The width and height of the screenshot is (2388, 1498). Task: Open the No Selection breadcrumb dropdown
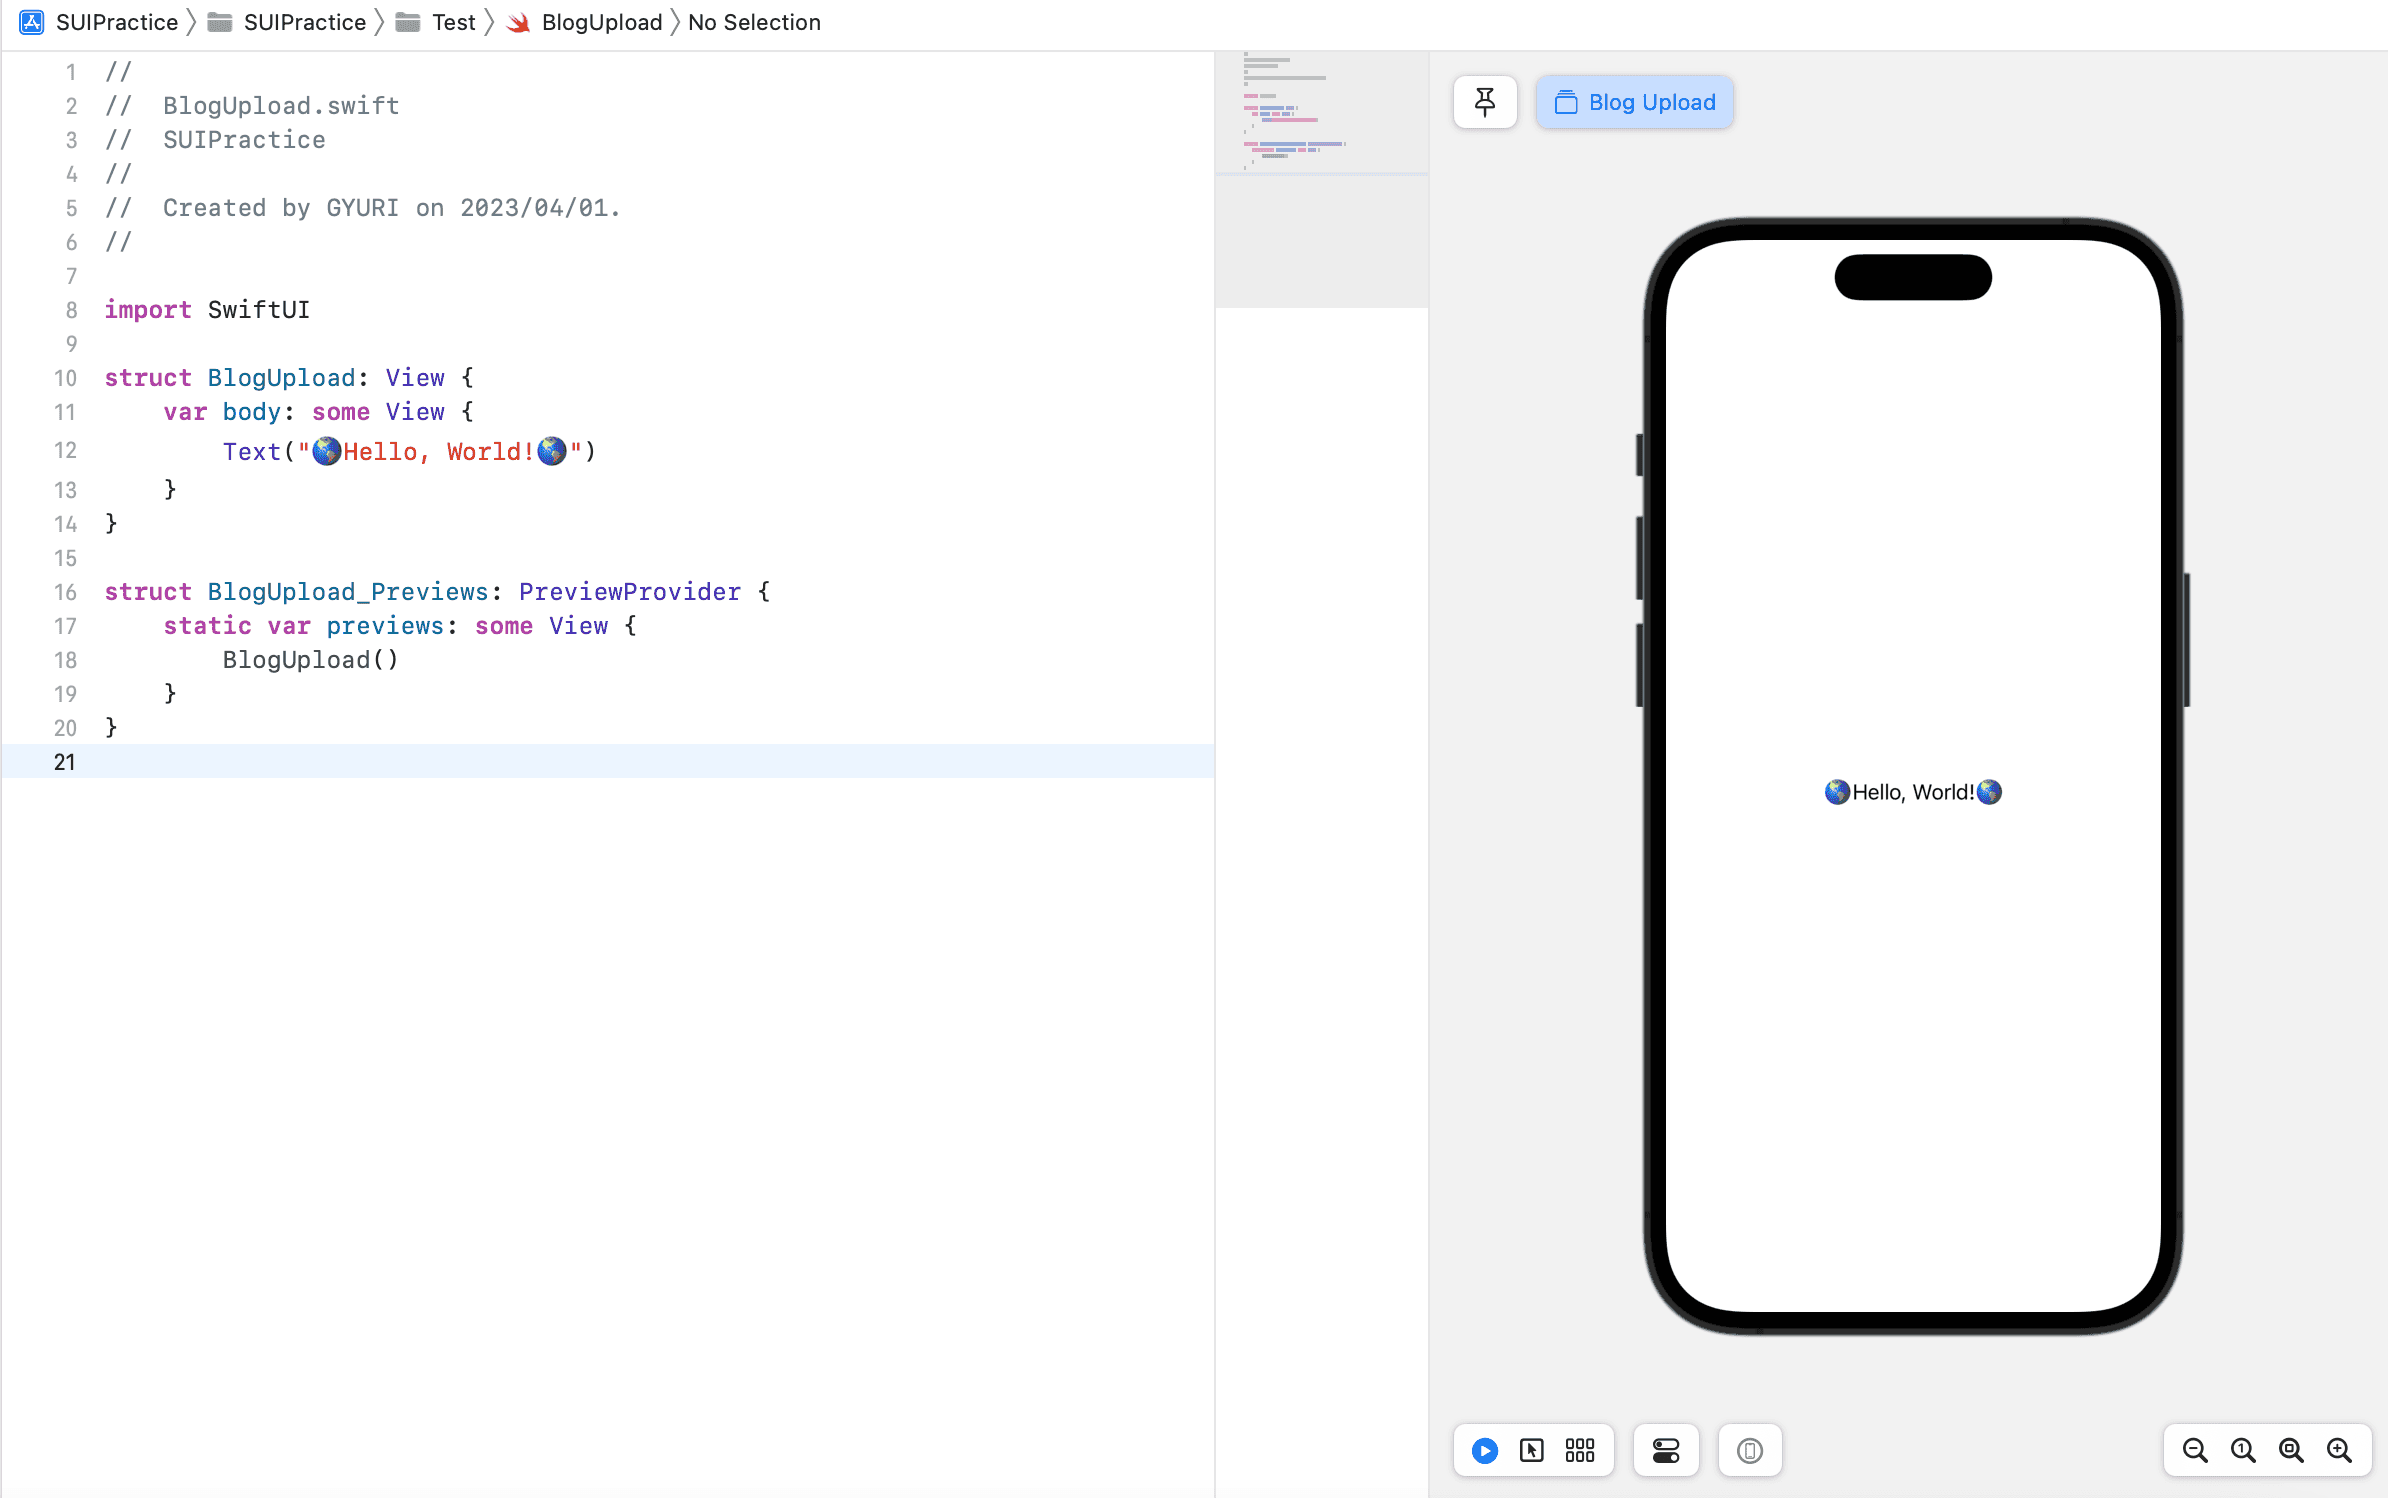(x=754, y=22)
